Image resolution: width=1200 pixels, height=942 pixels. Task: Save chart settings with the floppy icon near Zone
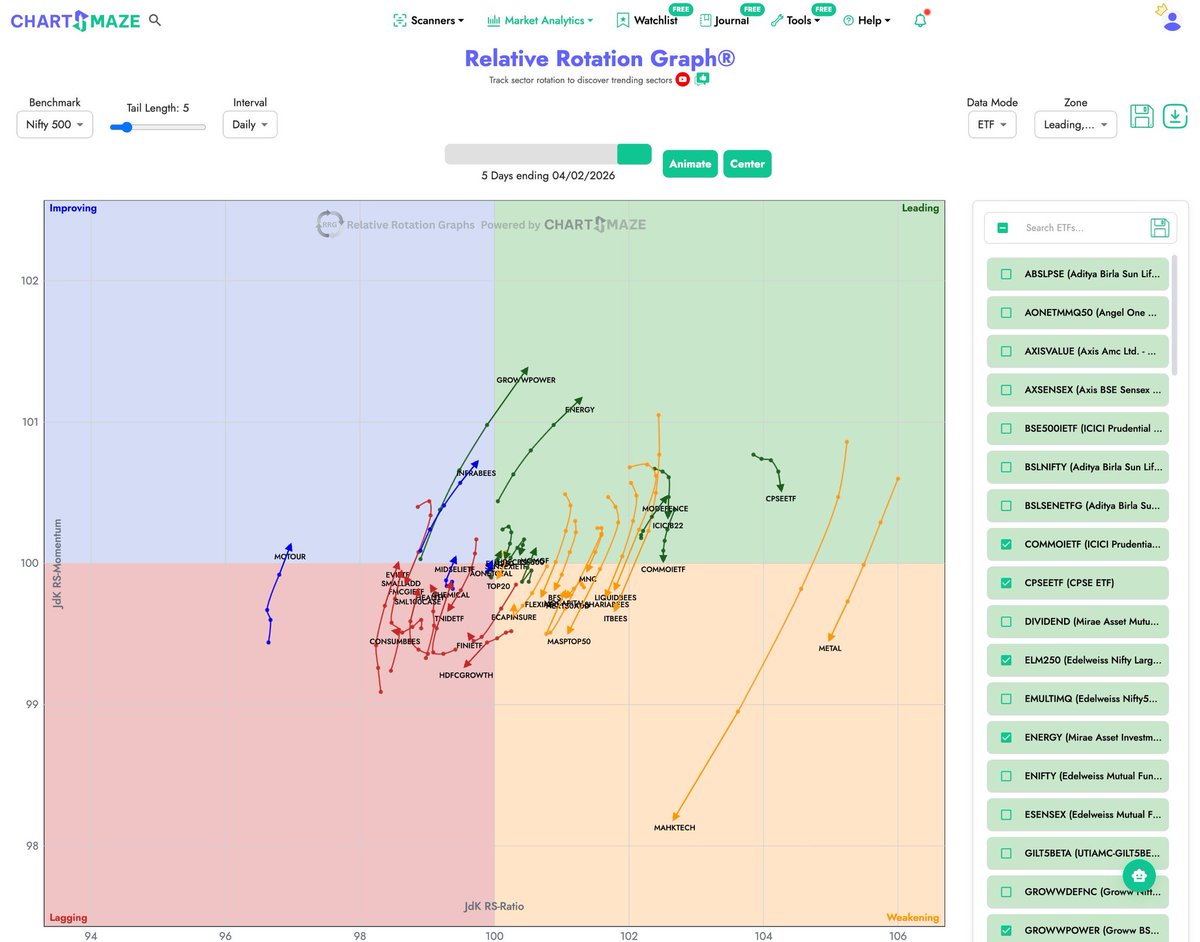(x=1142, y=116)
